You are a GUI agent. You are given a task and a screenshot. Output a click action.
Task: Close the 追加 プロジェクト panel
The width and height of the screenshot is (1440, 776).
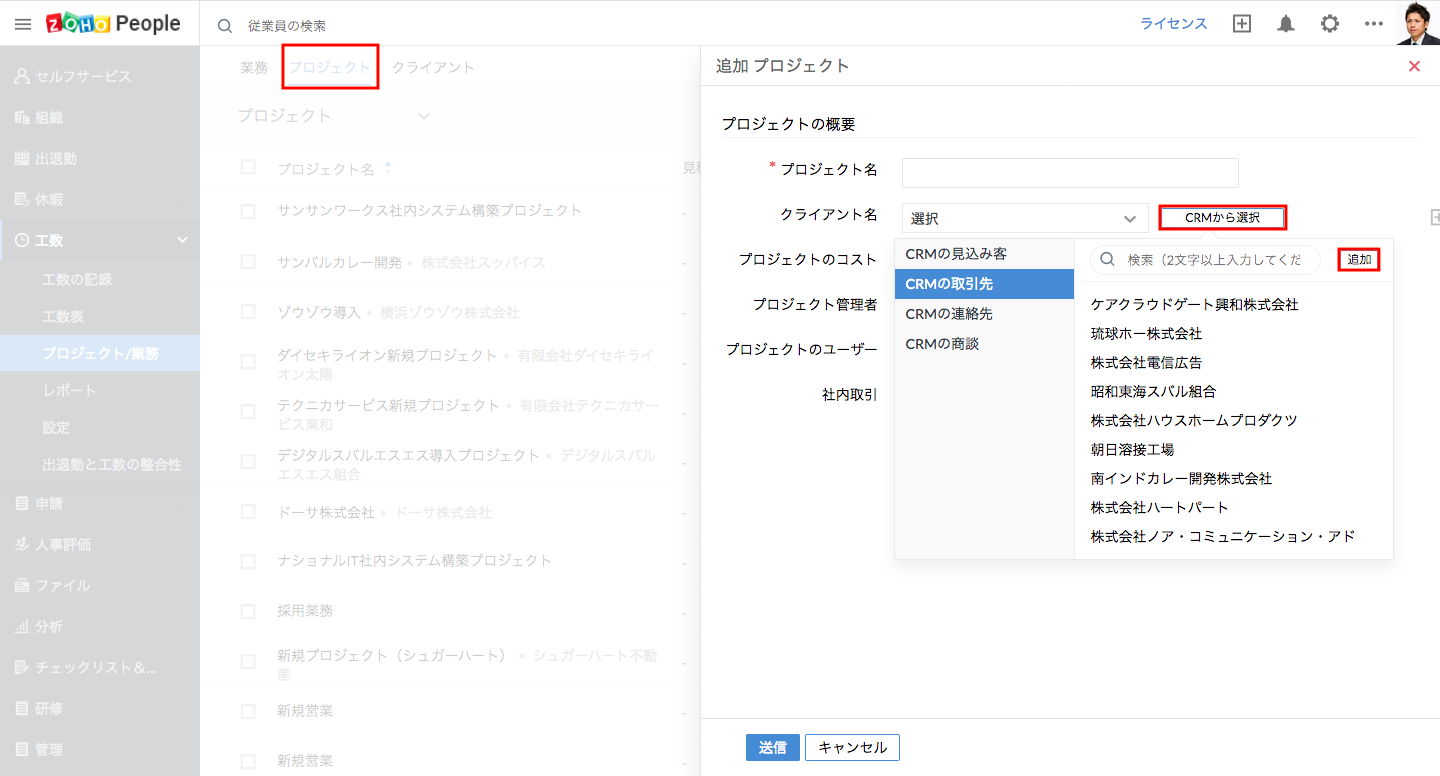click(x=1414, y=66)
